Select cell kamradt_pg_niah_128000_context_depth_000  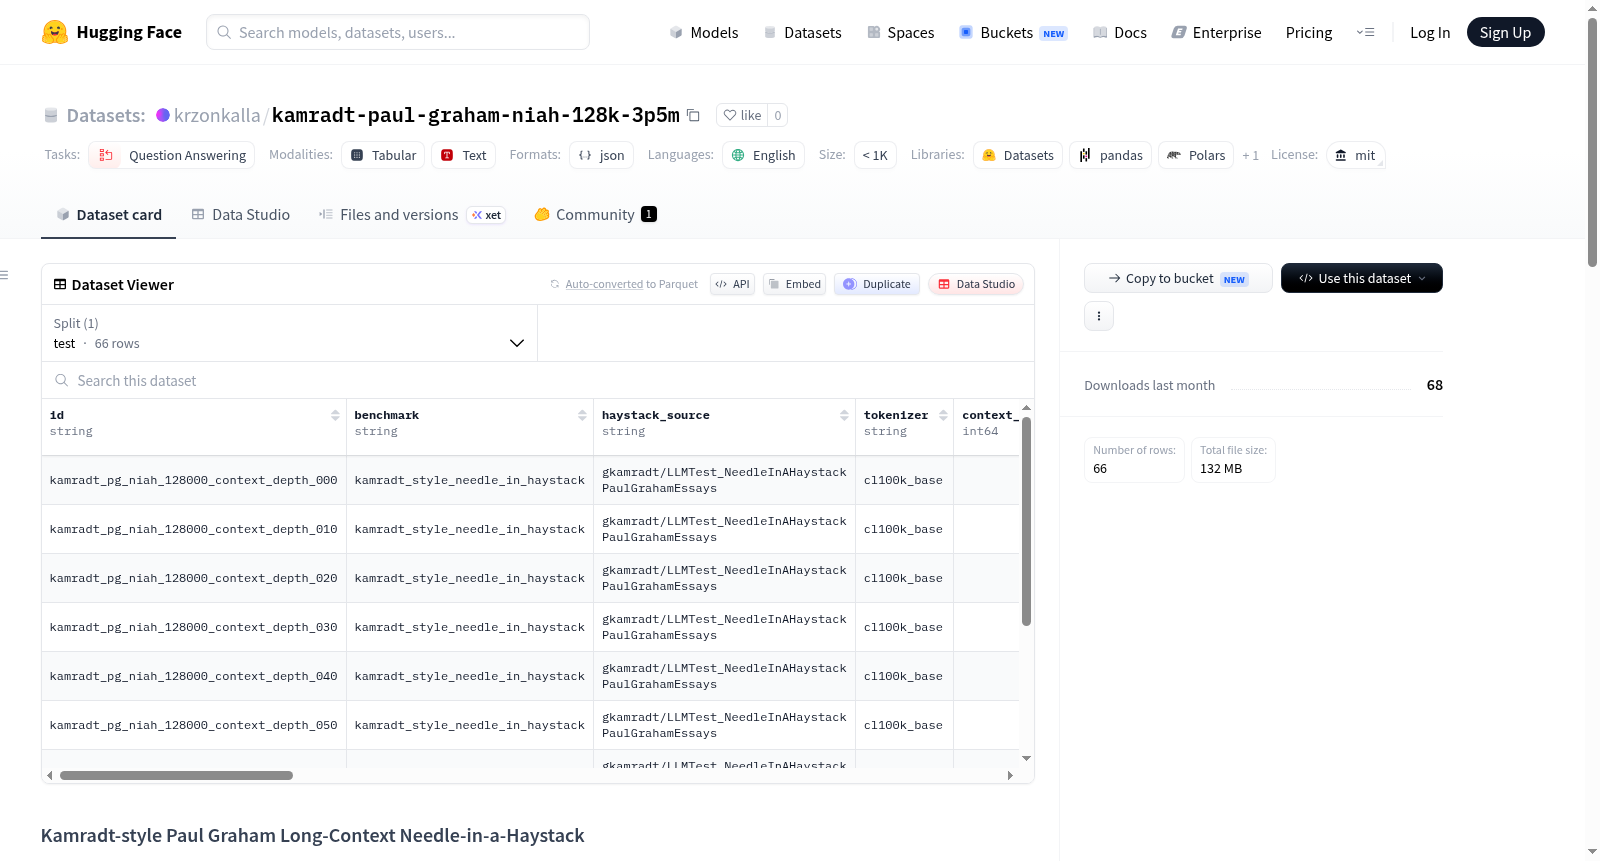point(194,480)
